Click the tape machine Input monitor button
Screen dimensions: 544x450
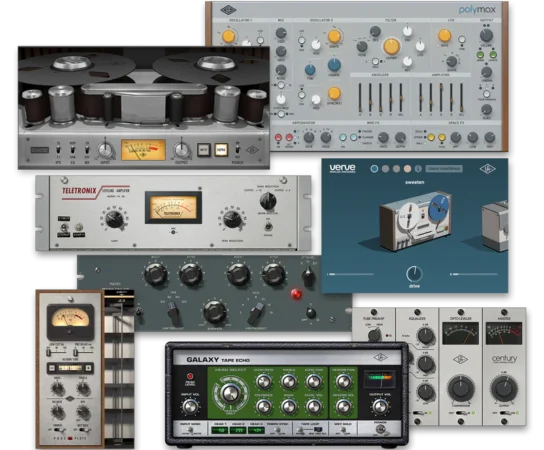coord(204,150)
